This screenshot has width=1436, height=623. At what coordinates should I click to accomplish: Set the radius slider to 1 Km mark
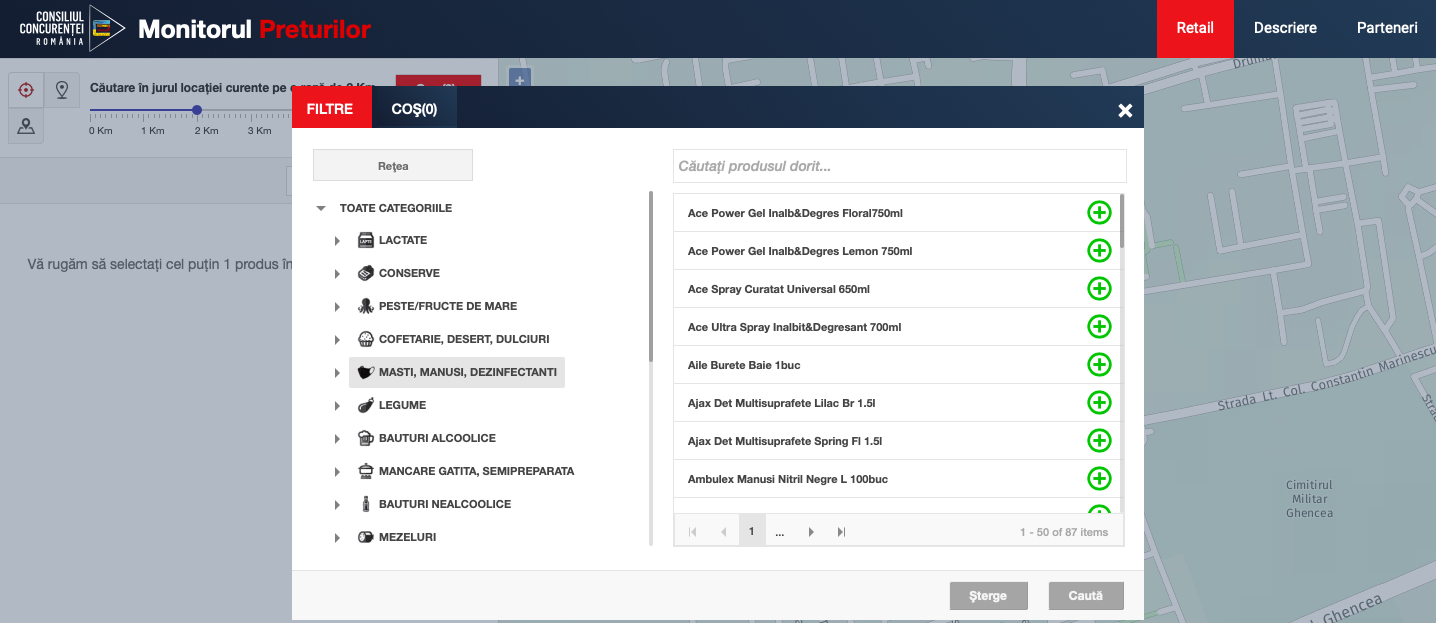tap(152, 131)
